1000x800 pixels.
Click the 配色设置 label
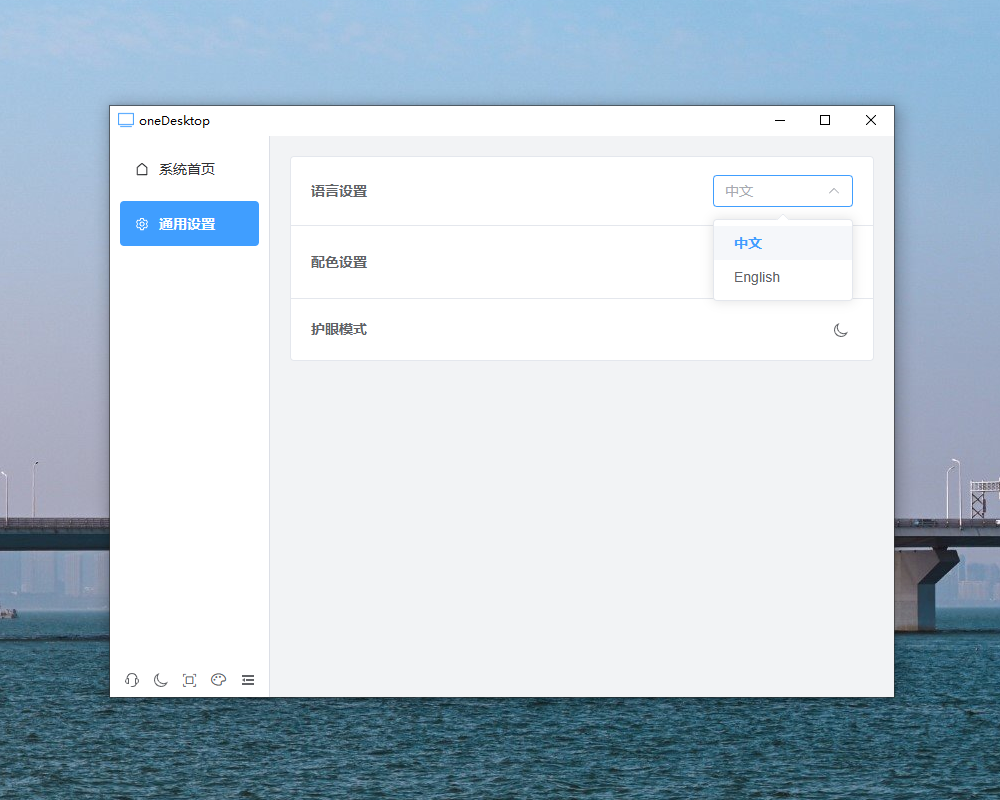tap(339, 262)
